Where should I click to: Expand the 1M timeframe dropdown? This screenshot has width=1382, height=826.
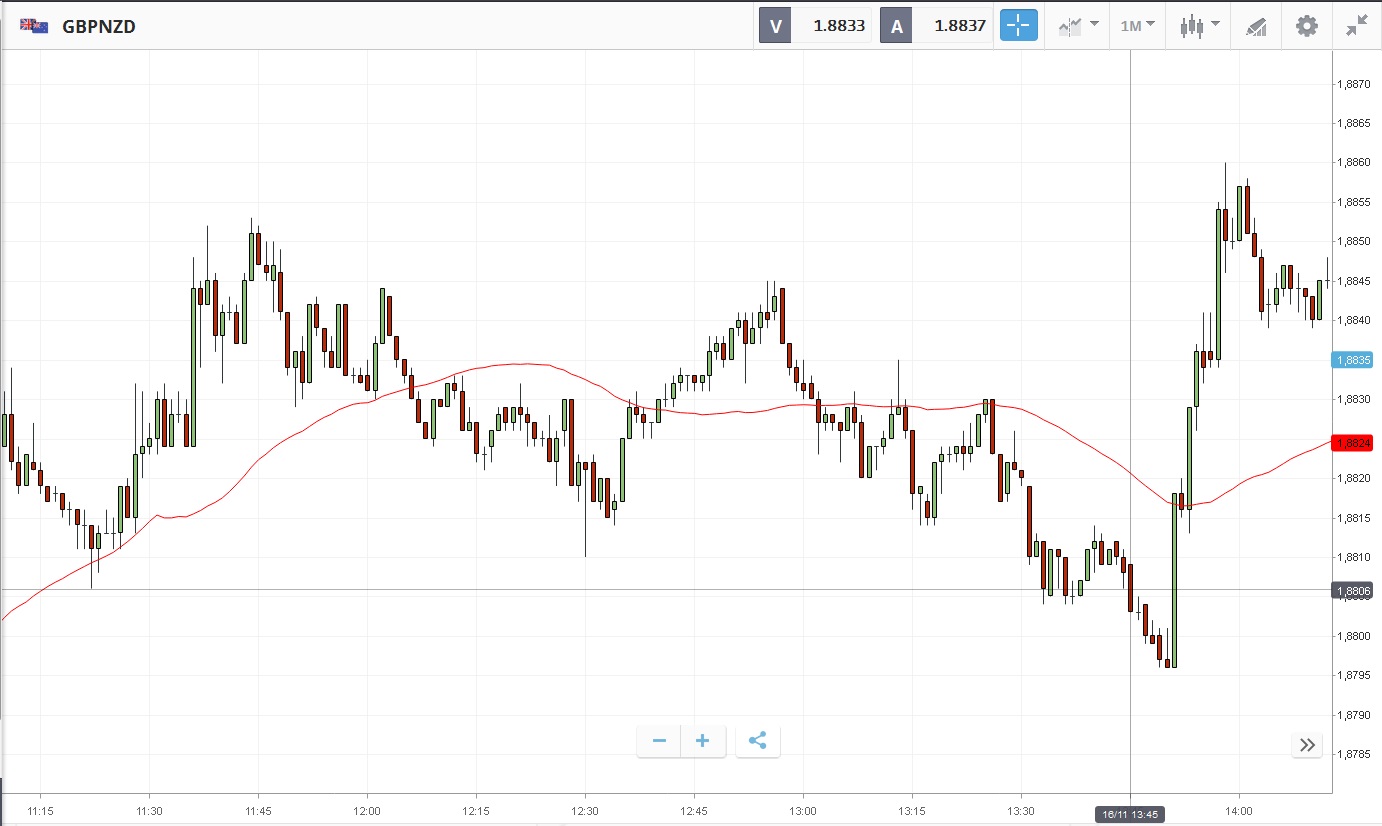point(1137,26)
